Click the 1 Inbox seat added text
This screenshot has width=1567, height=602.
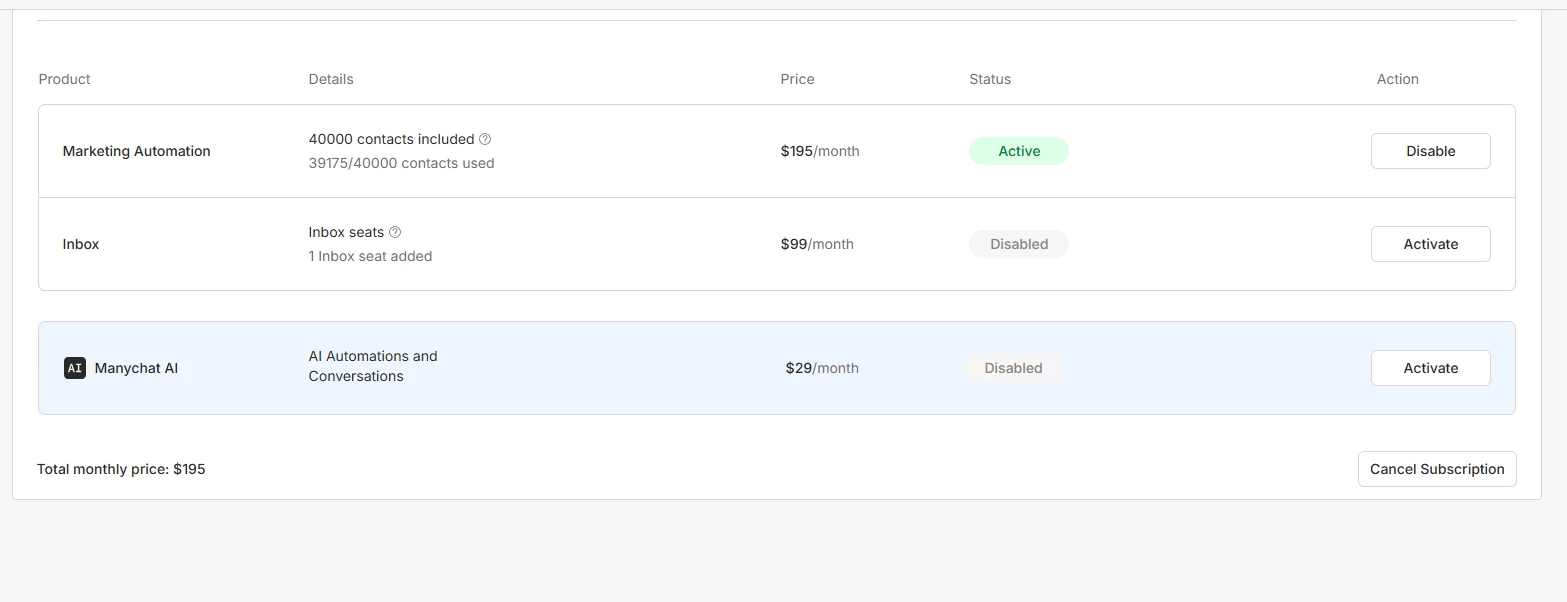370,256
